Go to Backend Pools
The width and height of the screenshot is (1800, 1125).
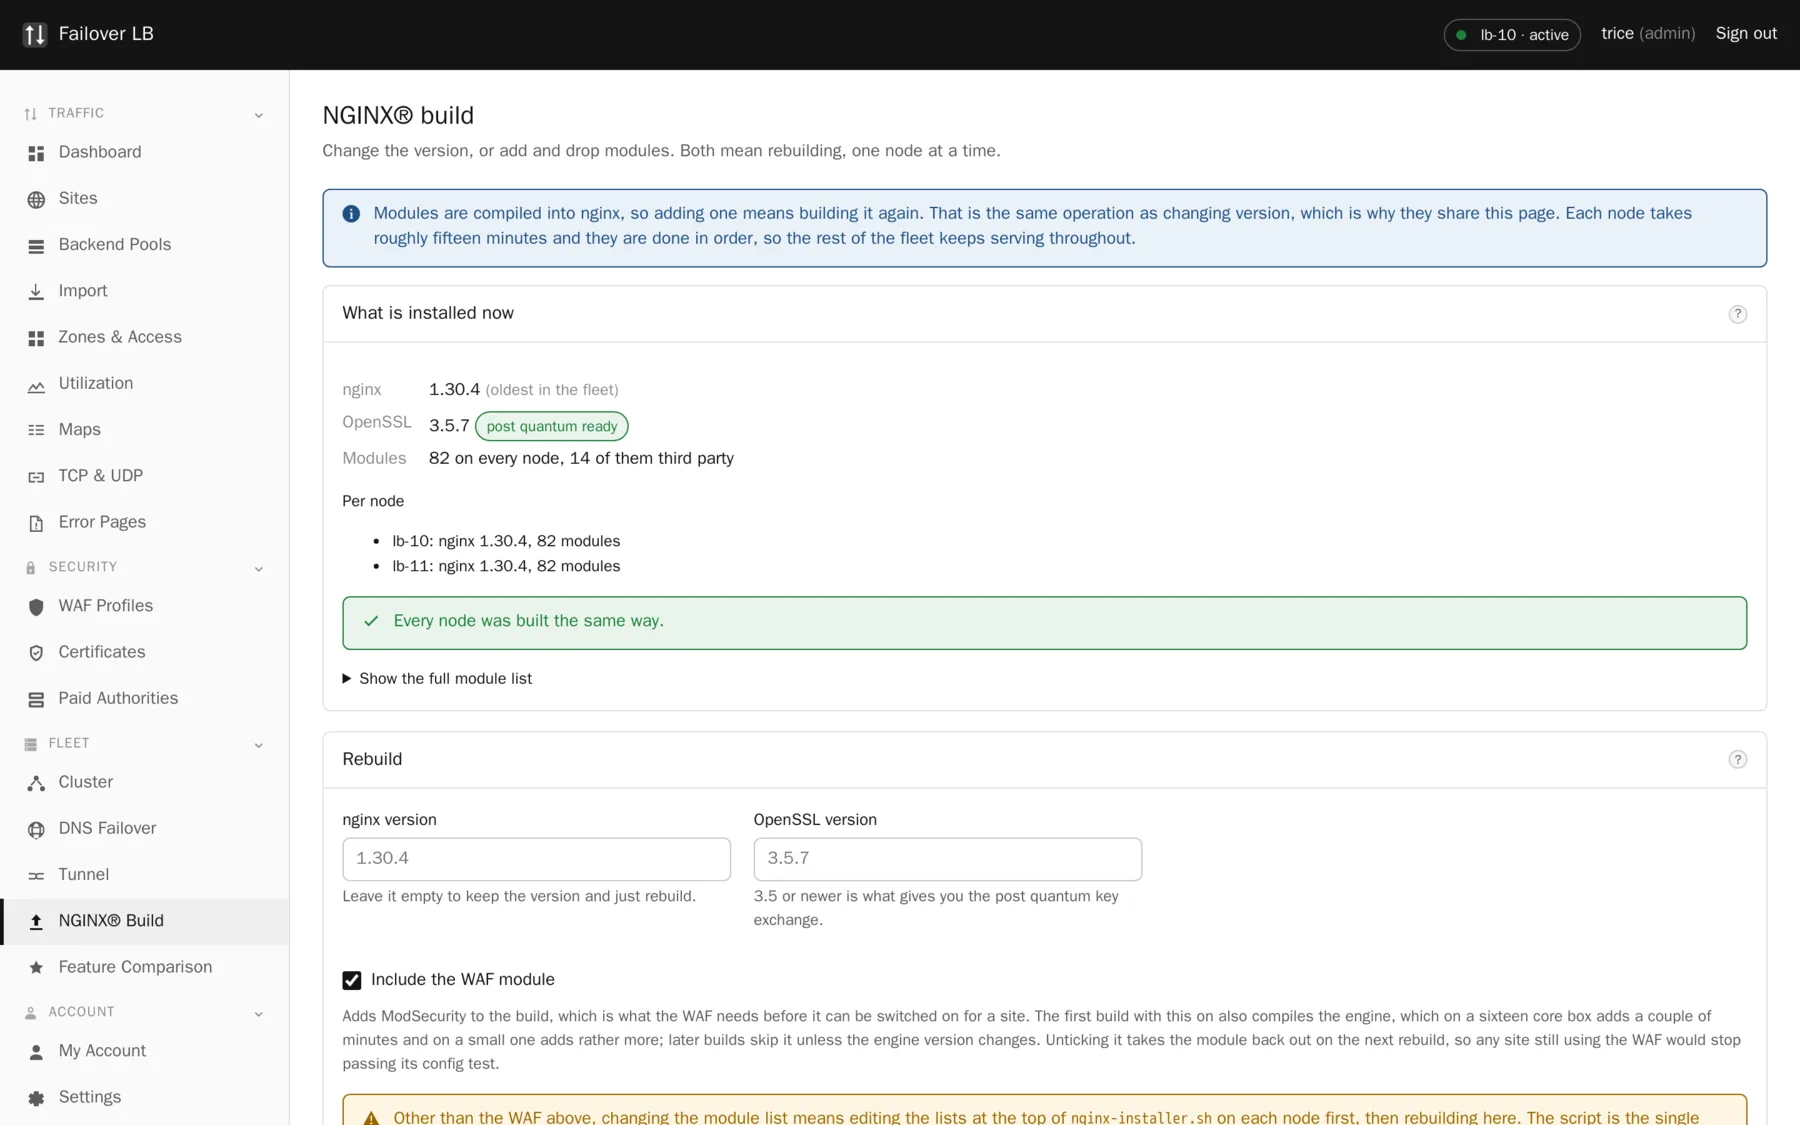[144, 244]
